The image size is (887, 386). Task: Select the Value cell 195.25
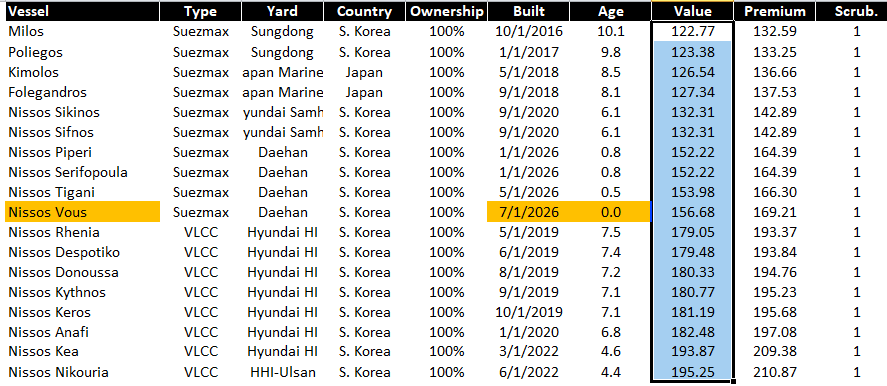pos(692,372)
